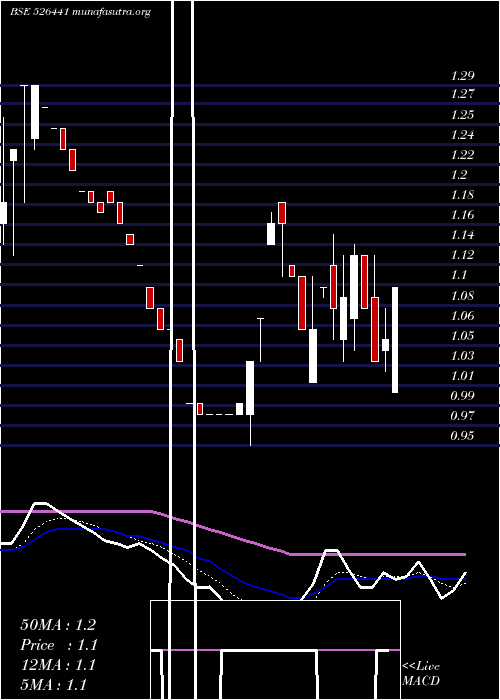Click the 1.18 price axis label
The width and height of the screenshot is (500, 700).
[x=462, y=195]
